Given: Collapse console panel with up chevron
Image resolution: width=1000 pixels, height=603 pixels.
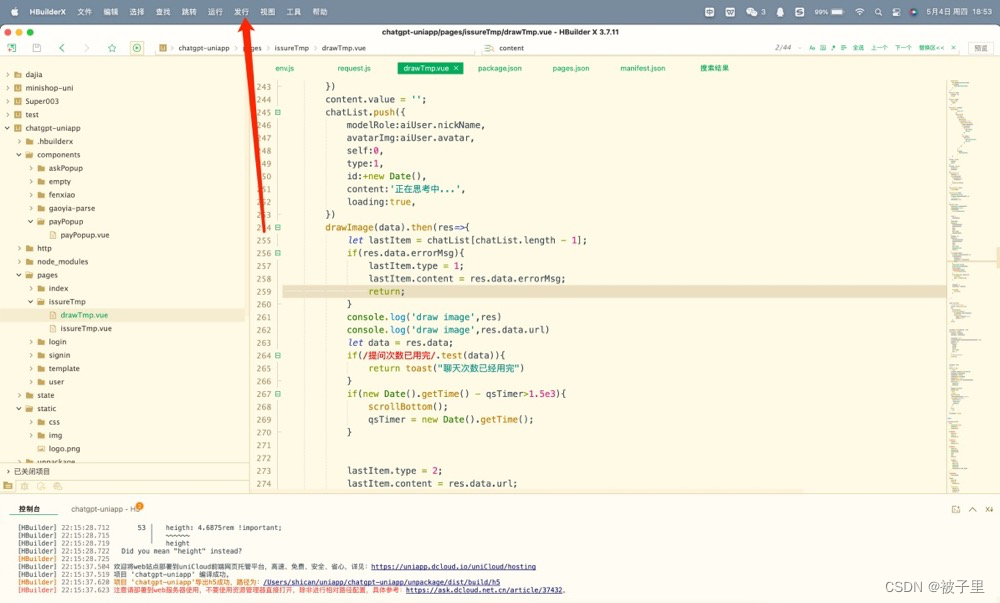Looking at the screenshot, I should click(x=973, y=509).
